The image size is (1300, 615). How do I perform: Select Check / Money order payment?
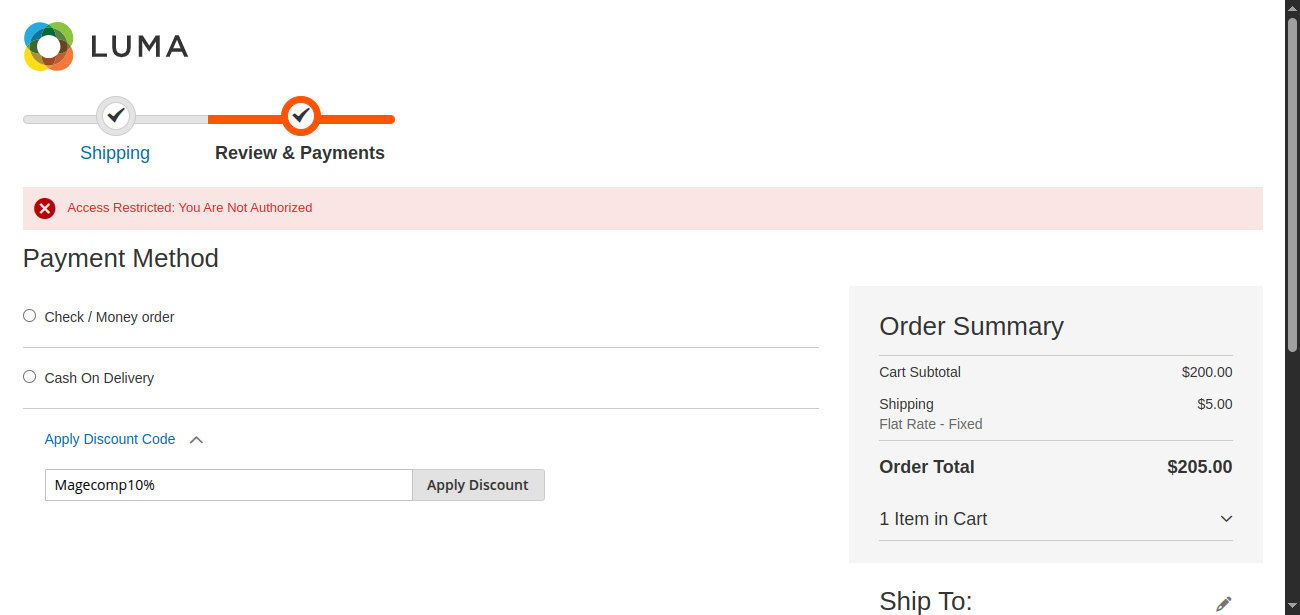[30, 316]
